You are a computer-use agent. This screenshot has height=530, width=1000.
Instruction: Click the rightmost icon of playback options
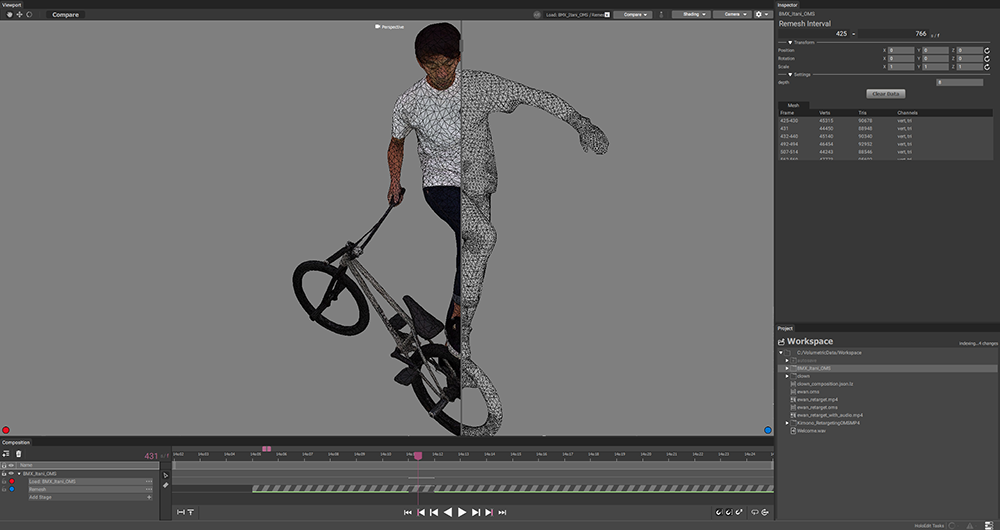pyautogui.click(x=765, y=512)
